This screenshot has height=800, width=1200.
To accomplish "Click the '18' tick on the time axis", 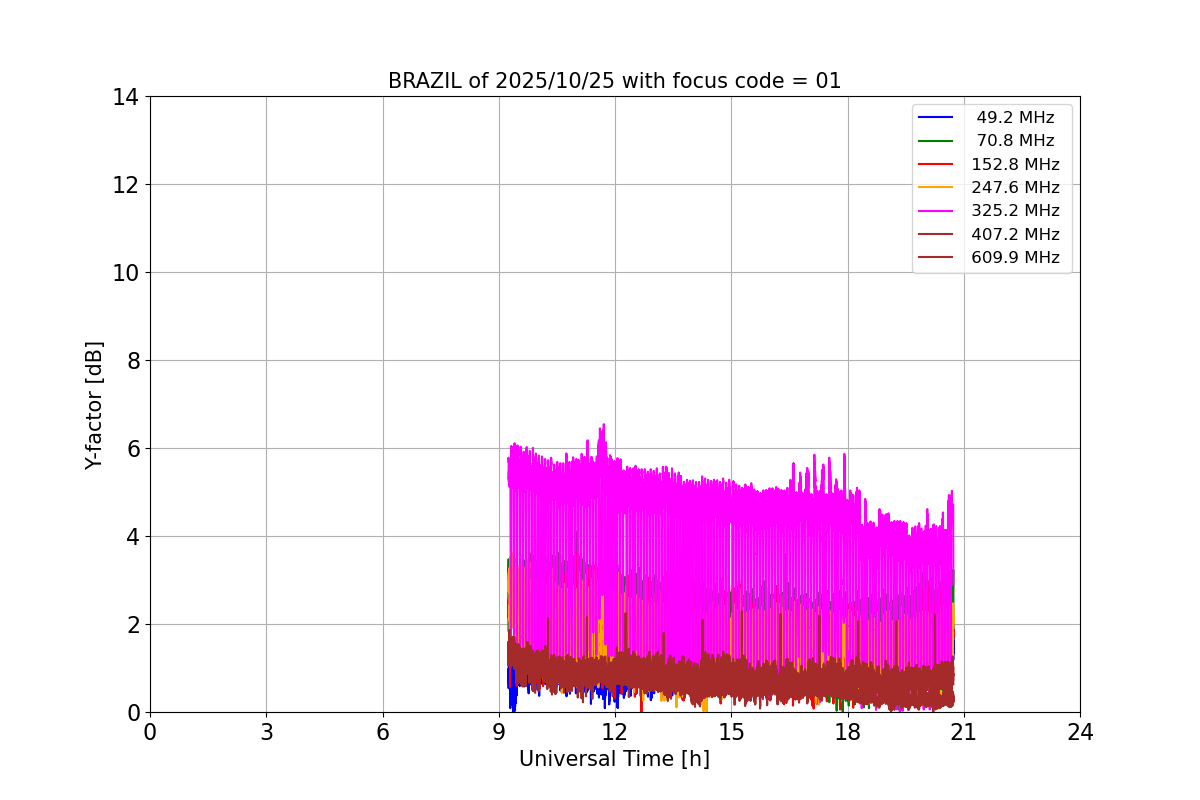I will point(848,732).
